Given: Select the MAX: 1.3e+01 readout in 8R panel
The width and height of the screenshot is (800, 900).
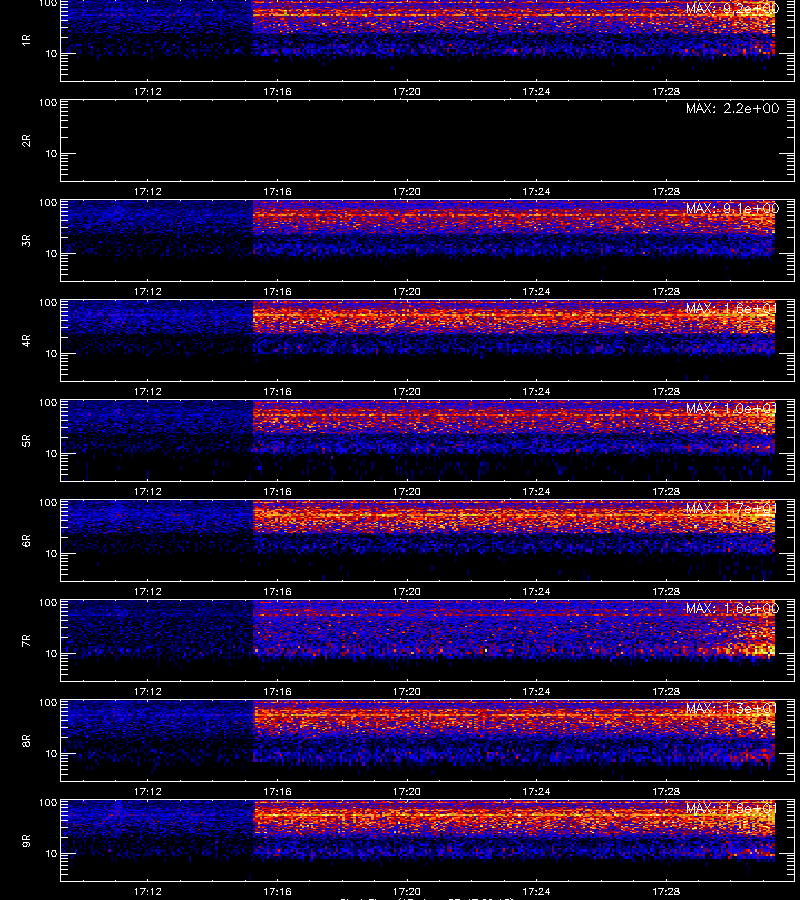Looking at the screenshot, I should point(732,709).
